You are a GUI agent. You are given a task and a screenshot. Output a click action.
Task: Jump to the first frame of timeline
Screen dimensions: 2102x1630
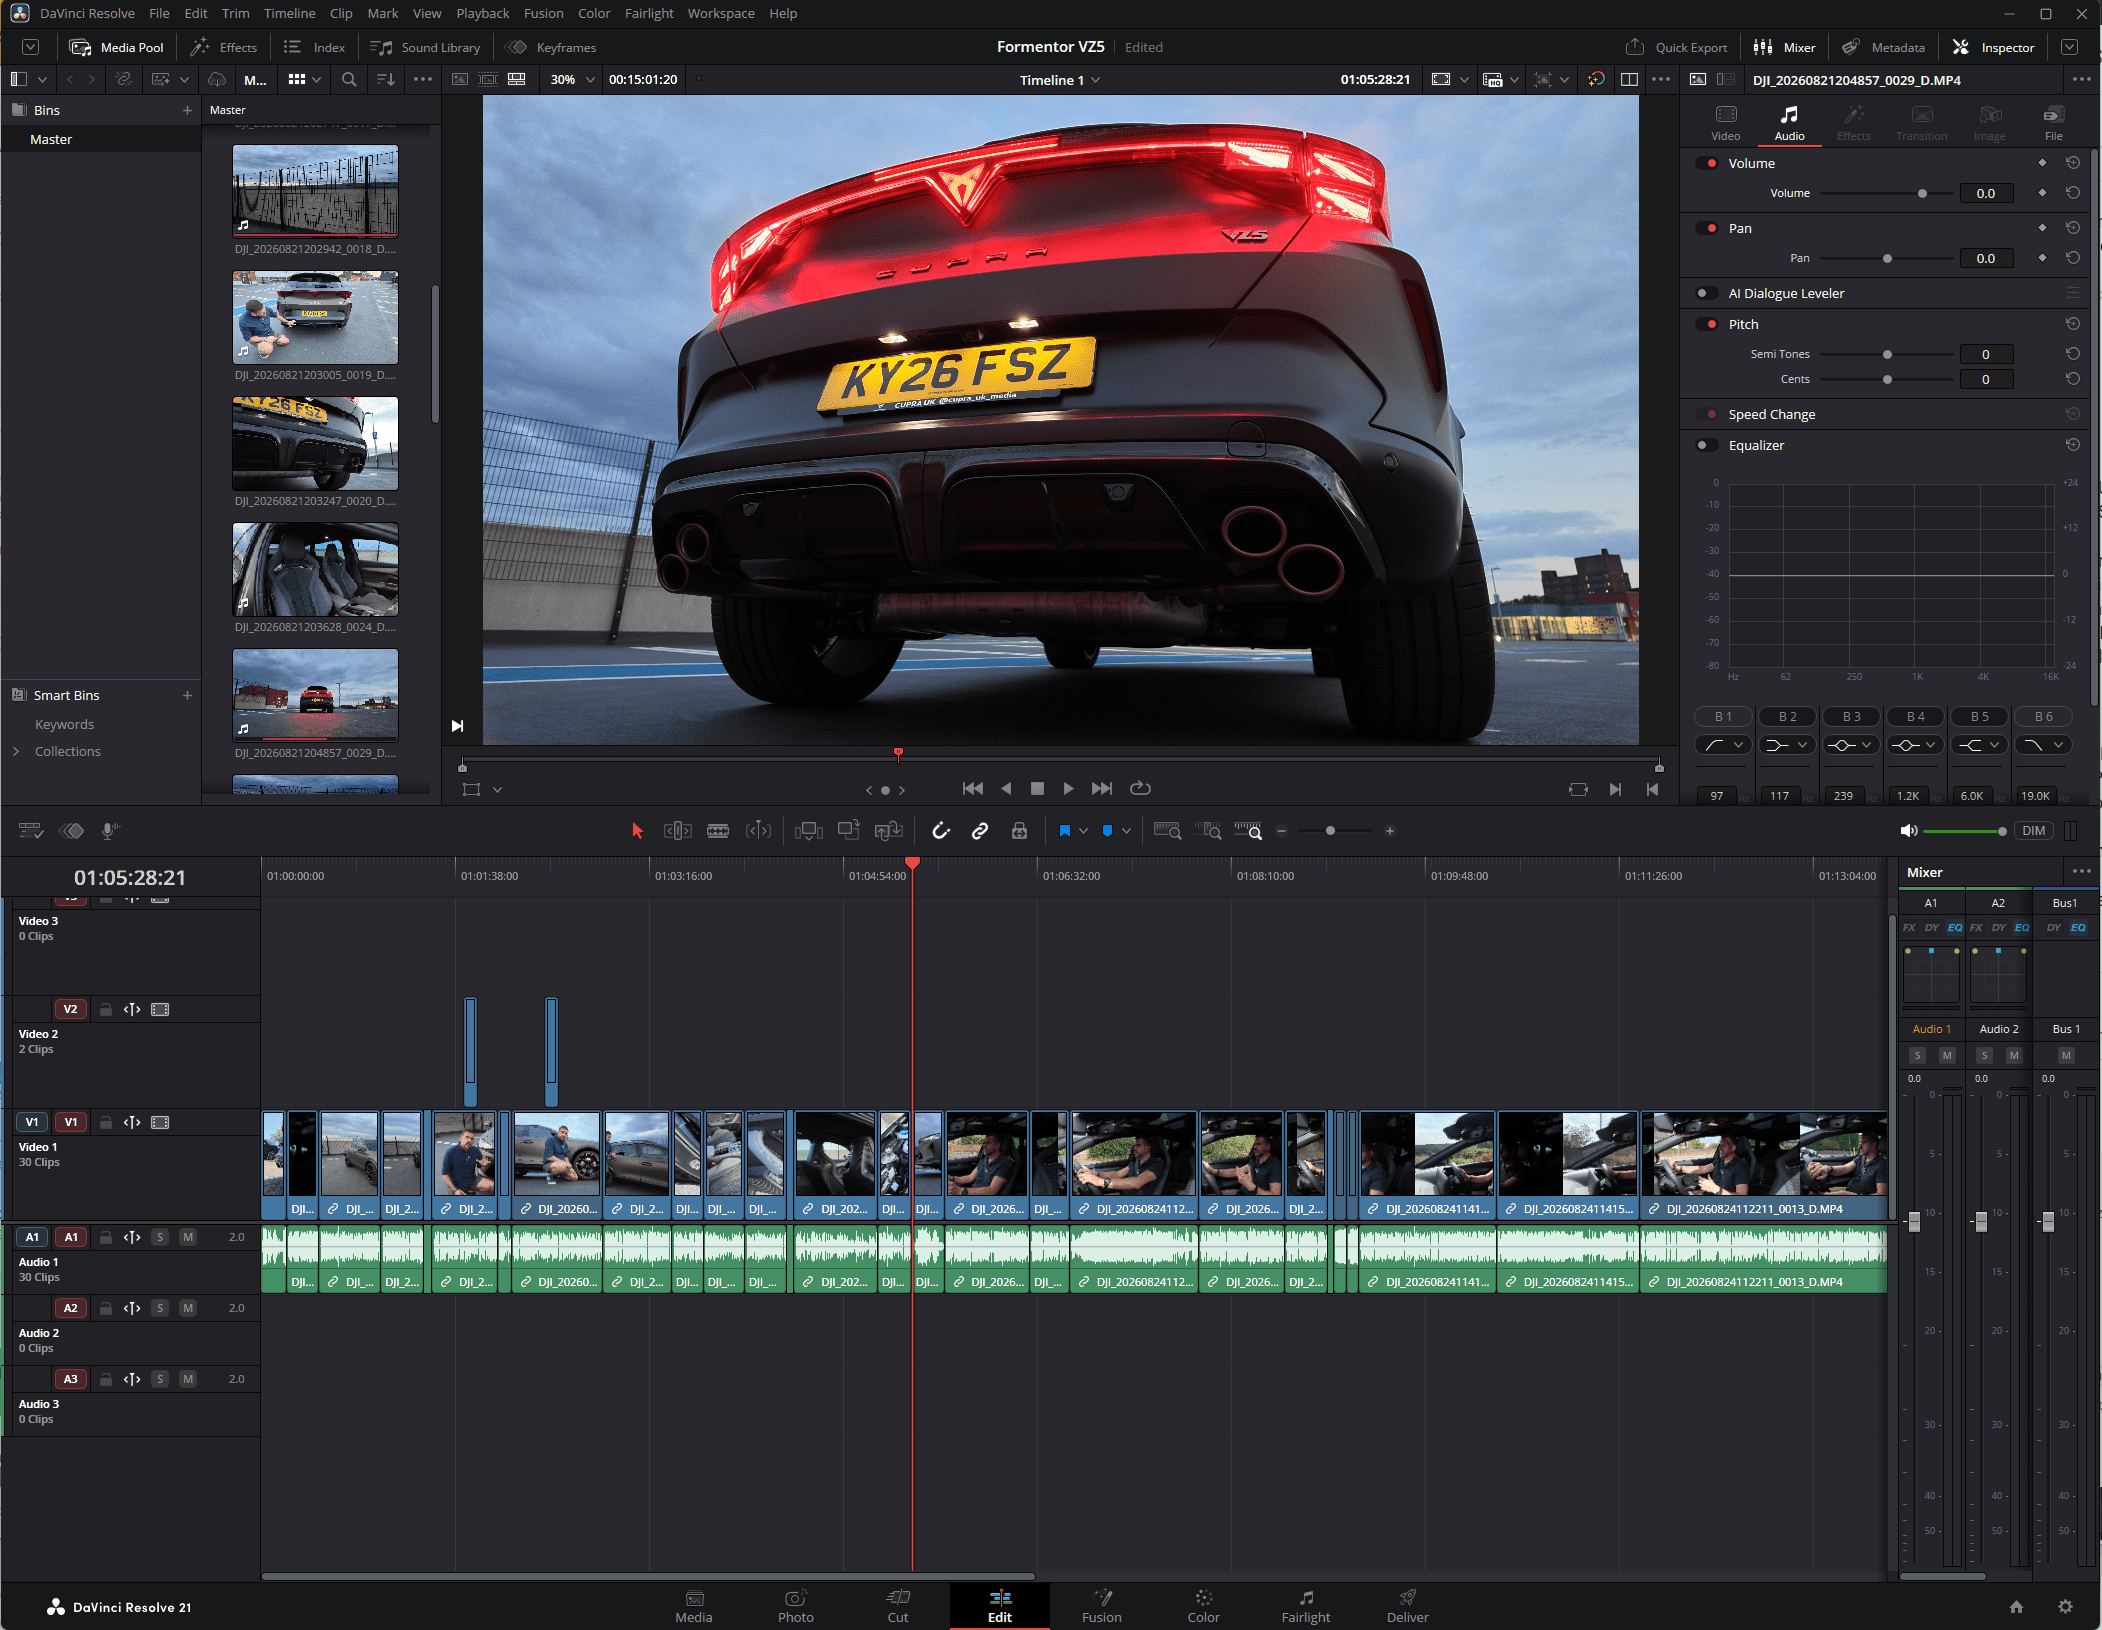pyautogui.click(x=972, y=789)
